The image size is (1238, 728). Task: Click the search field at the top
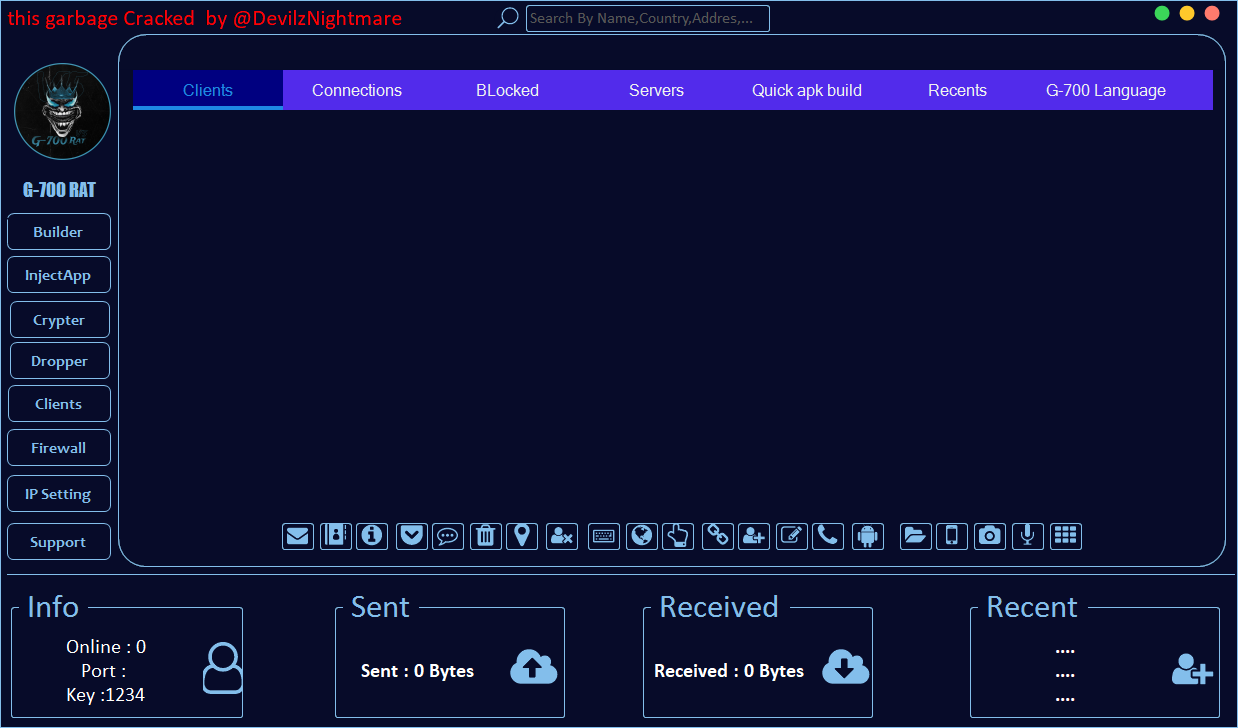pos(647,18)
